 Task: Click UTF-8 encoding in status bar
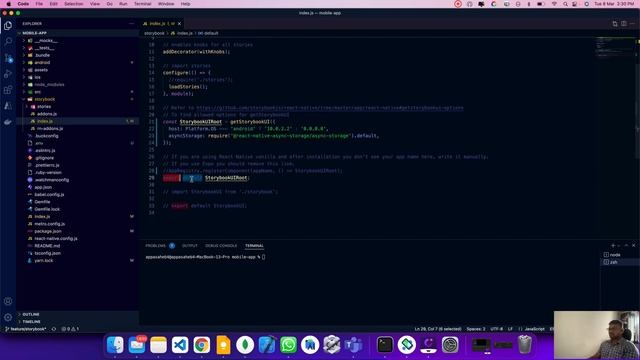pos(496,329)
